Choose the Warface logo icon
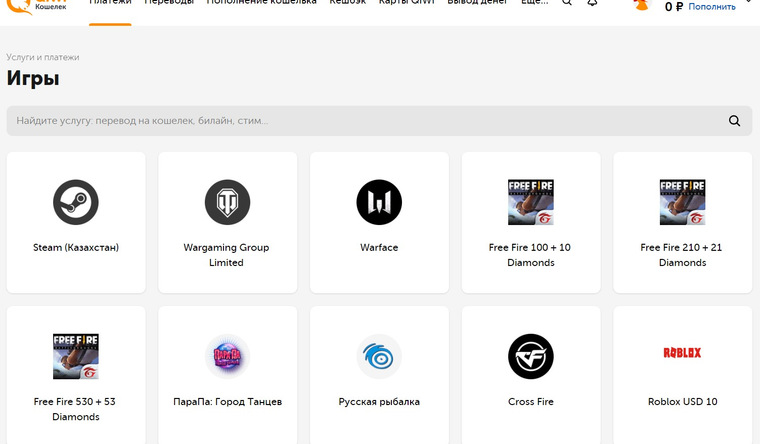This screenshot has height=444, width=760. pyautogui.click(x=379, y=202)
